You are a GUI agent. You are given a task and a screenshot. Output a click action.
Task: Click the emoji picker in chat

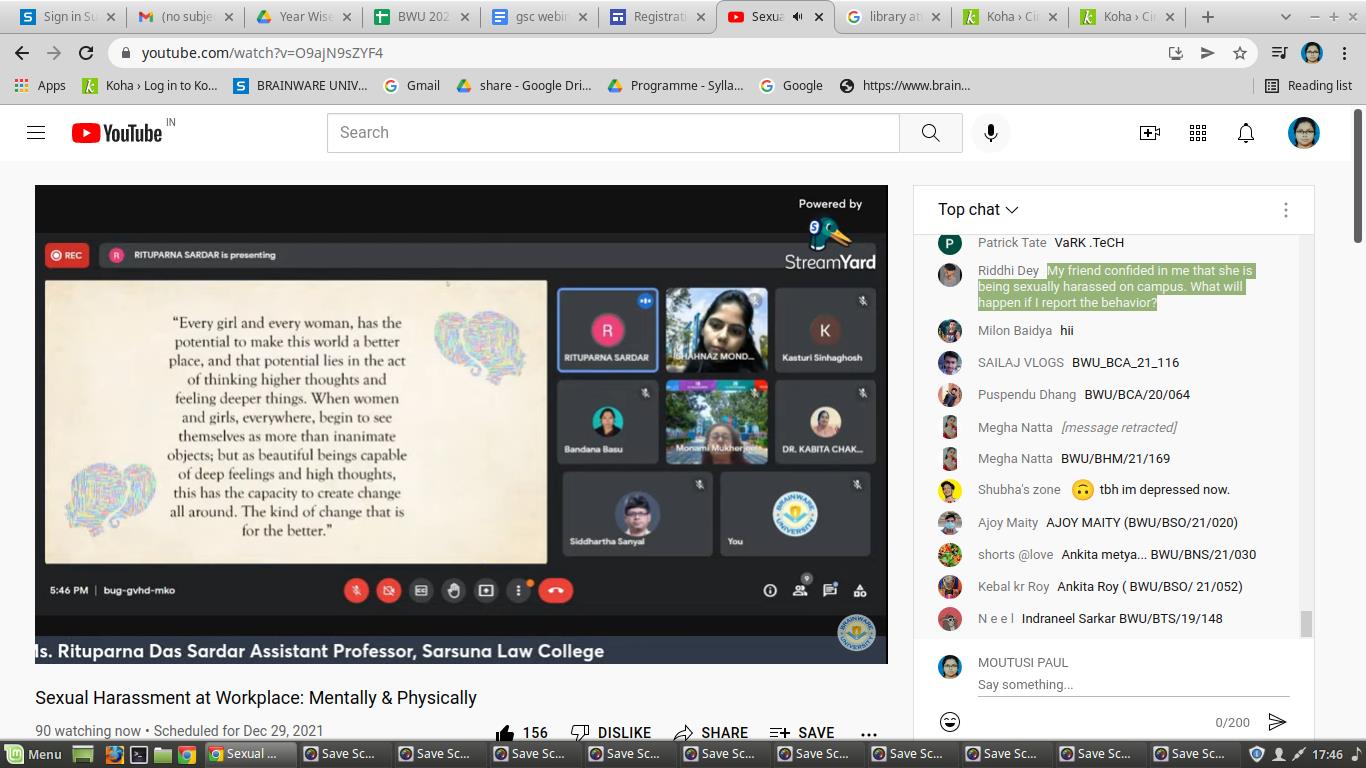(950, 721)
